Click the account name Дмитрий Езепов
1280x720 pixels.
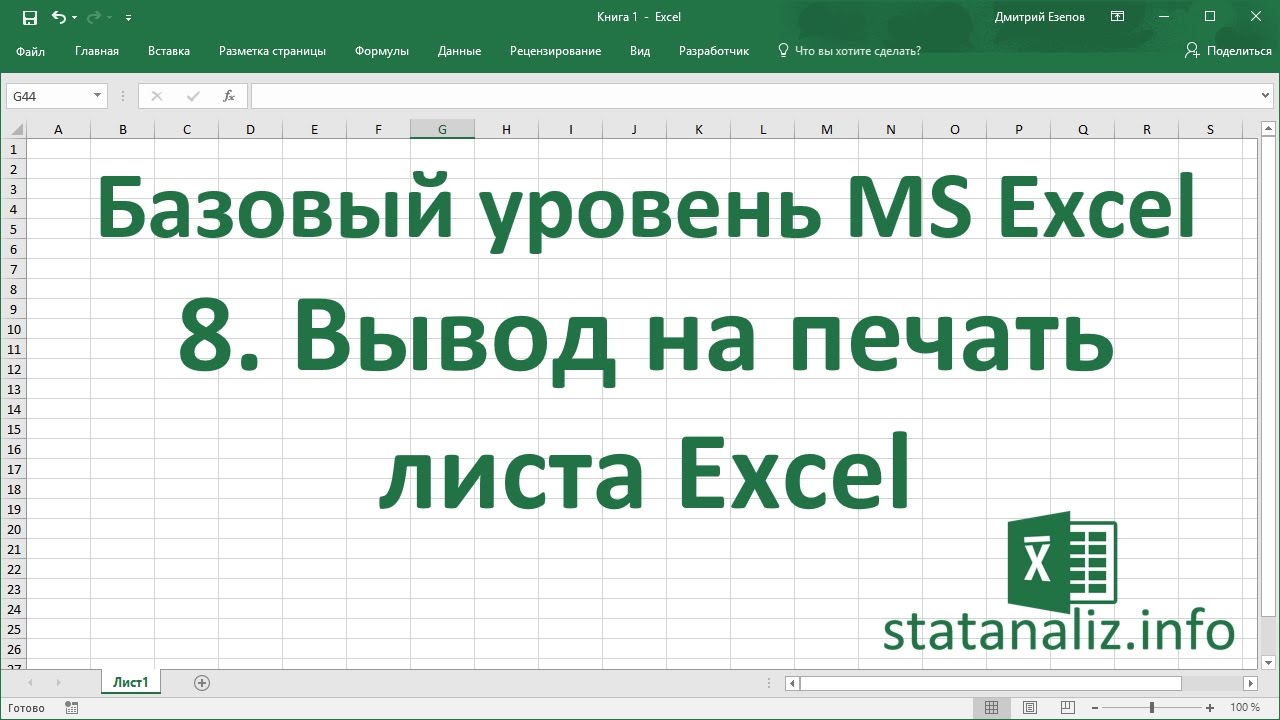tap(1040, 17)
